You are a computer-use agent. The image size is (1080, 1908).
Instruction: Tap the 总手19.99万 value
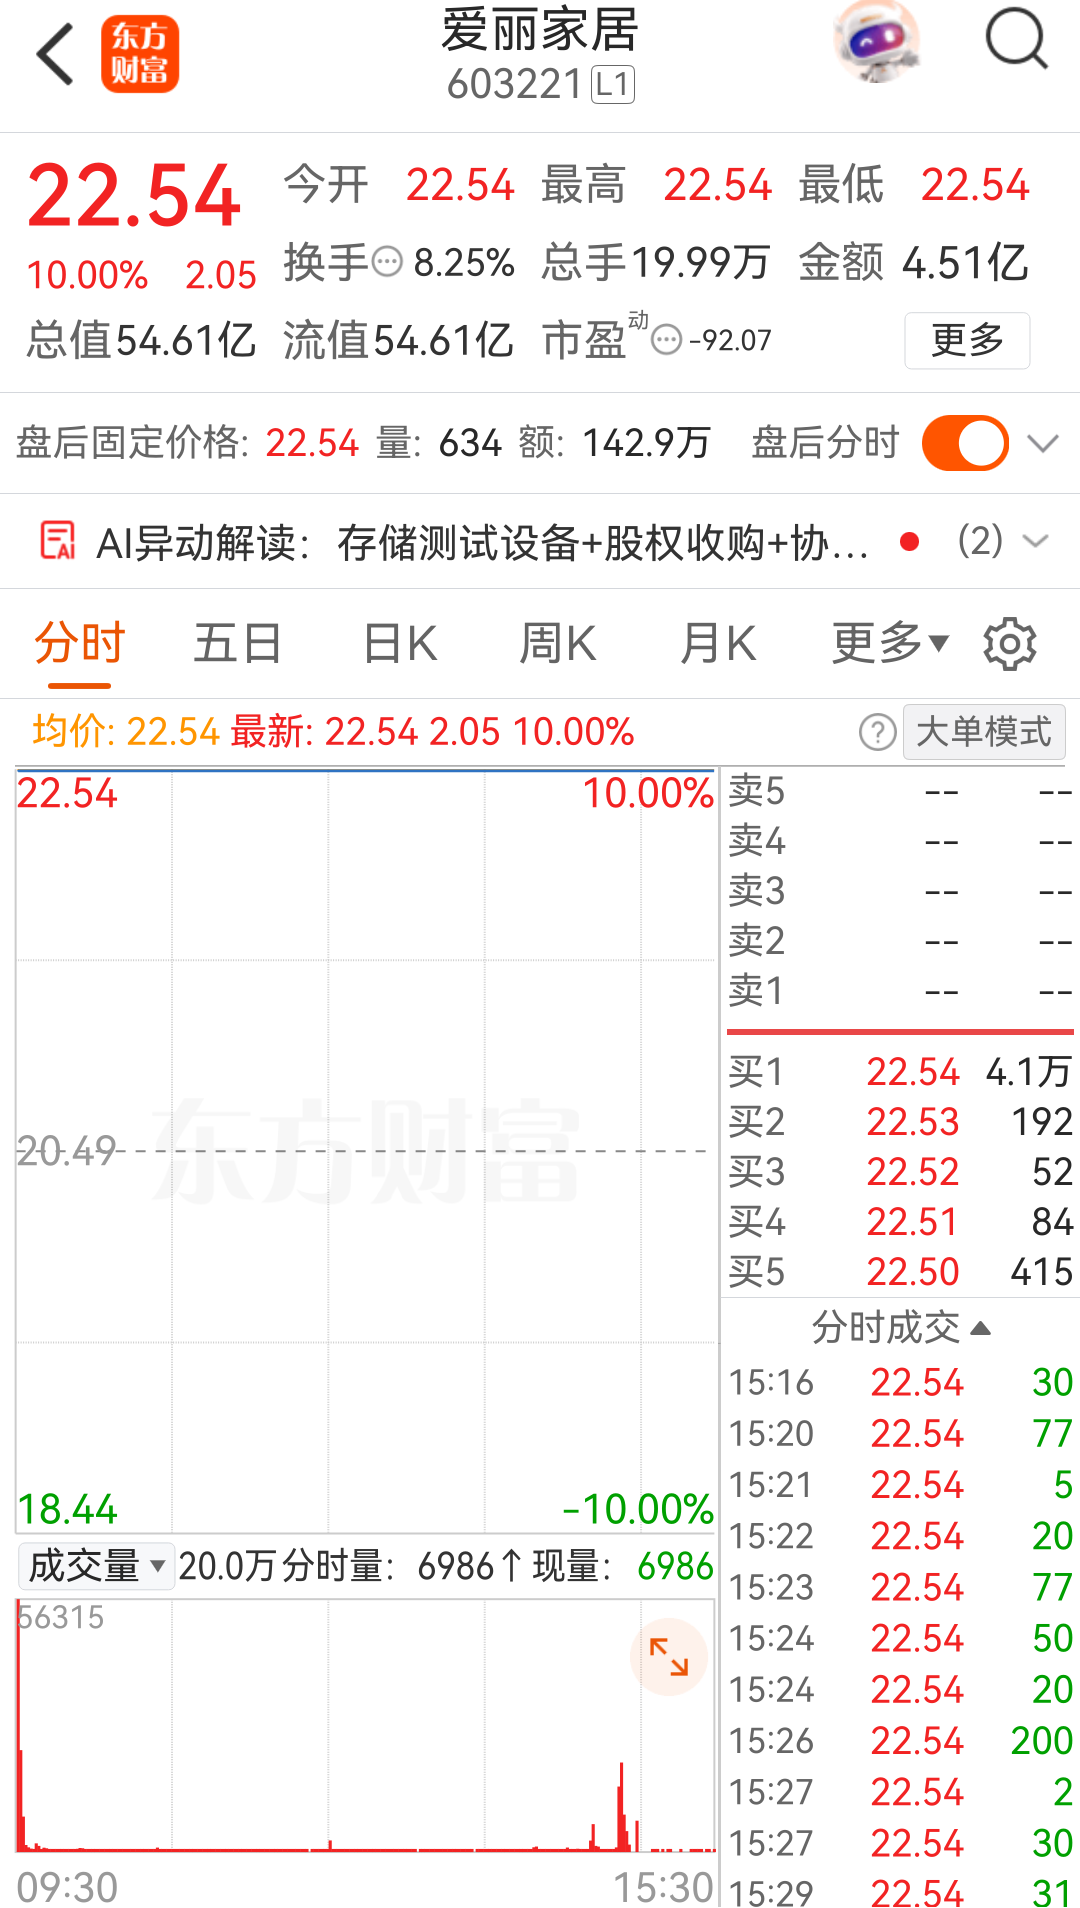656,263
